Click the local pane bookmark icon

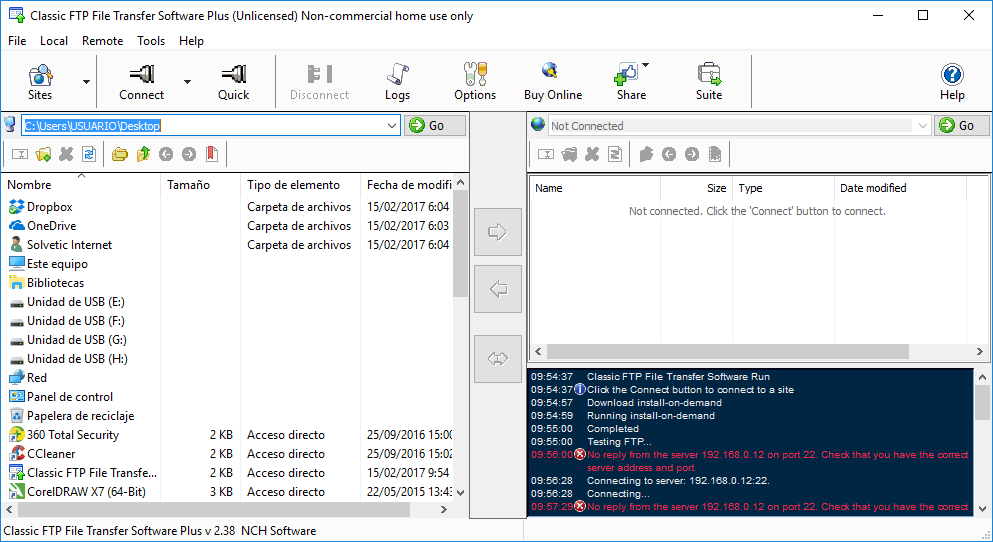pyautogui.click(x=212, y=154)
